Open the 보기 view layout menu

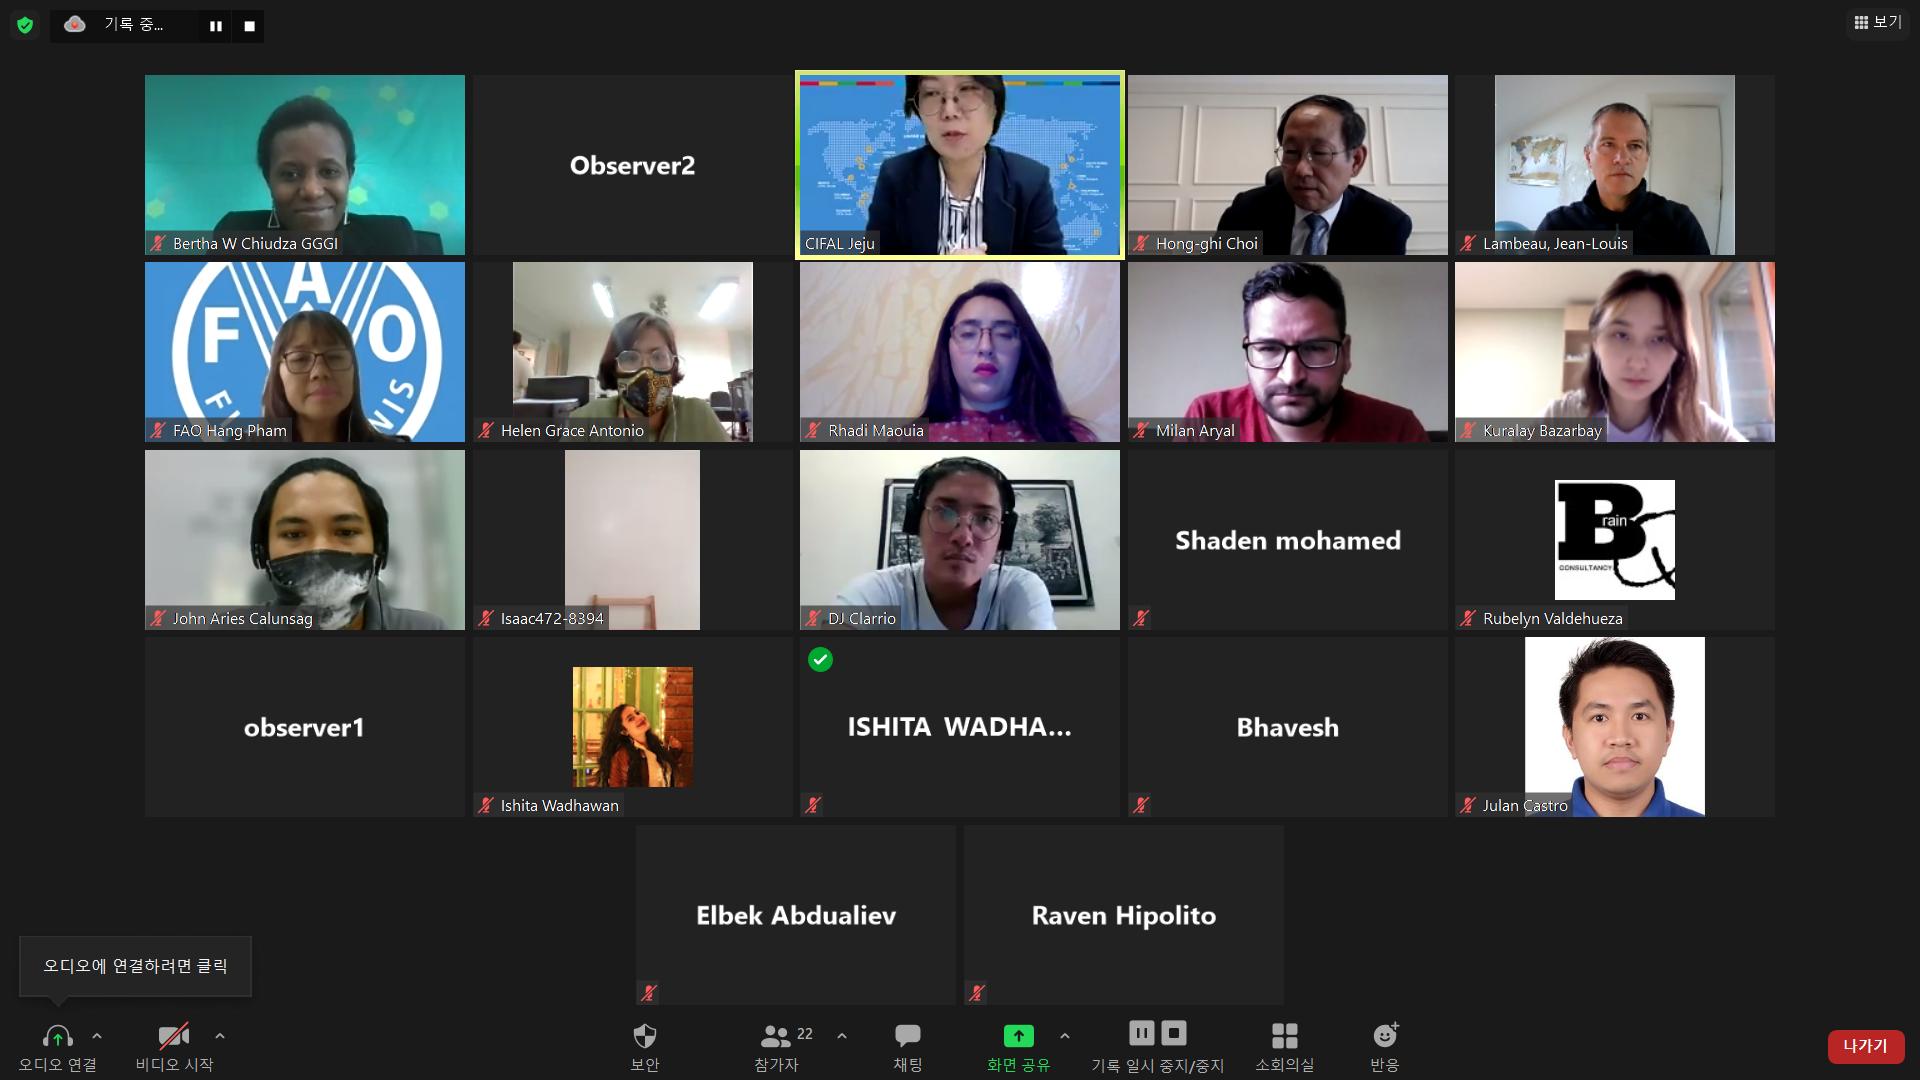click(1877, 22)
